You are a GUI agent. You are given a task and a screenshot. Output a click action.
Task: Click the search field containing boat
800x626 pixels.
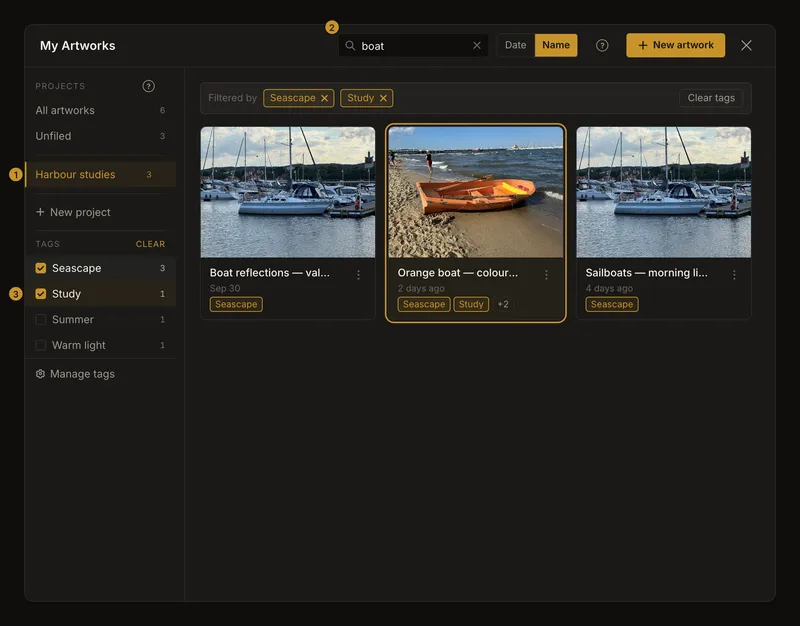(413, 45)
